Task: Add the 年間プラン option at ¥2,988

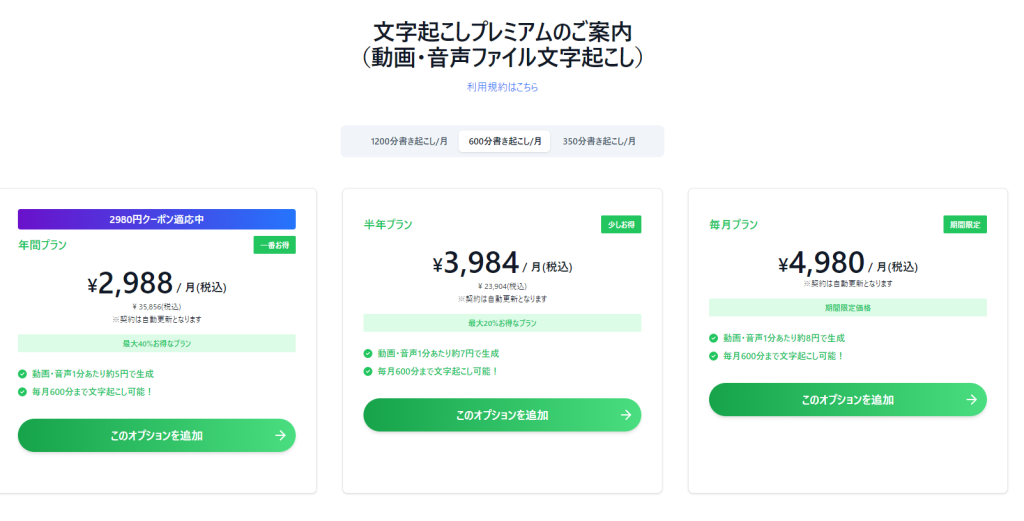Action: point(156,435)
